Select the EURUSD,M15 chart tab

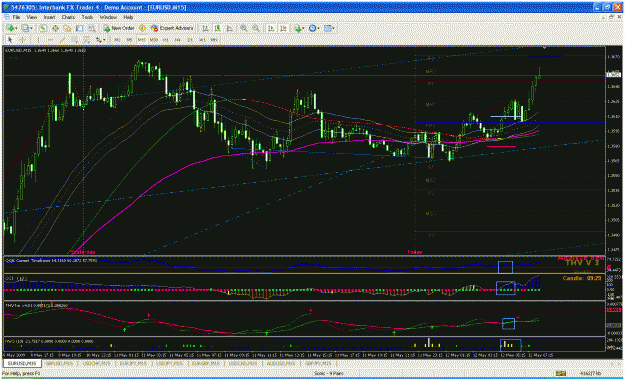pos(21,363)
